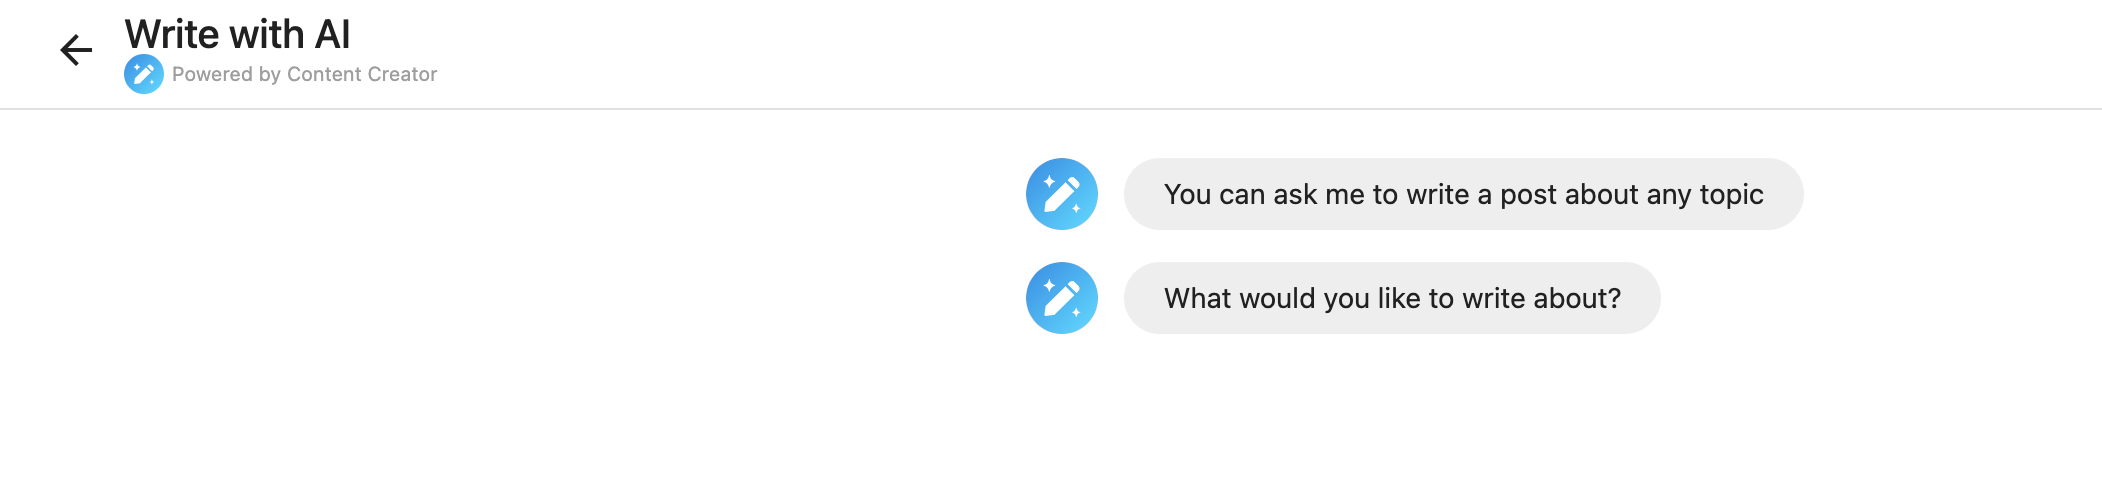Click the empty chat area left of messages
This screenshot has width=2102, height=488.
coord(500,250)
